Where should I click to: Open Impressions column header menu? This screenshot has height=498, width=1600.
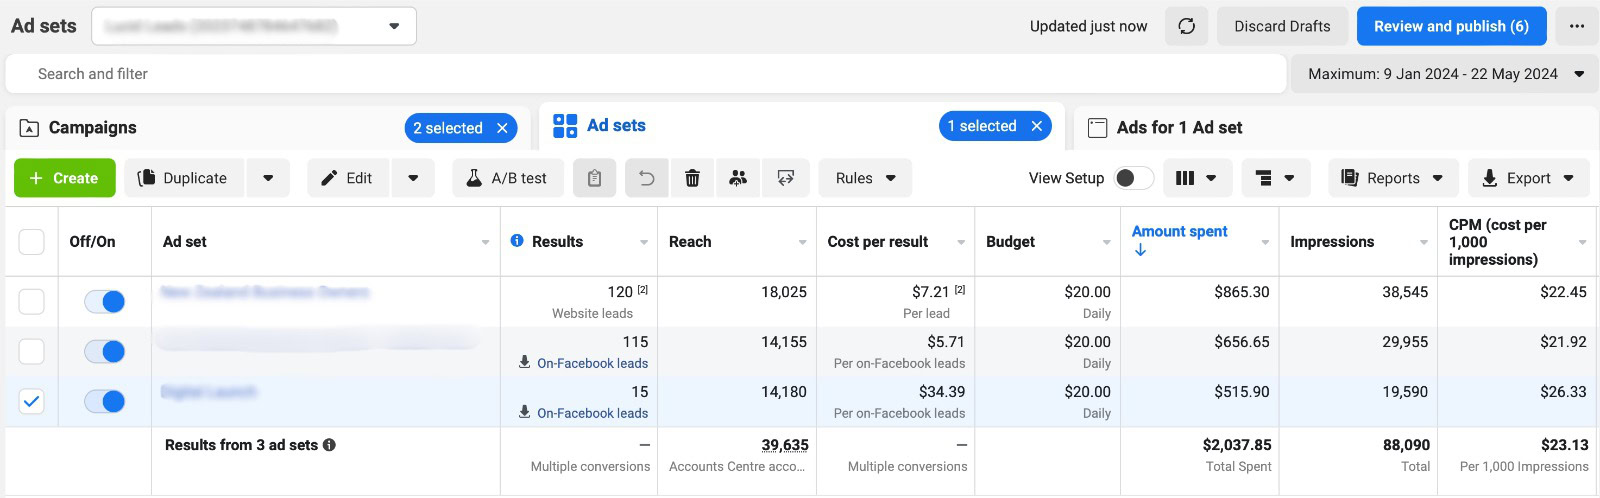point(1423,242)
